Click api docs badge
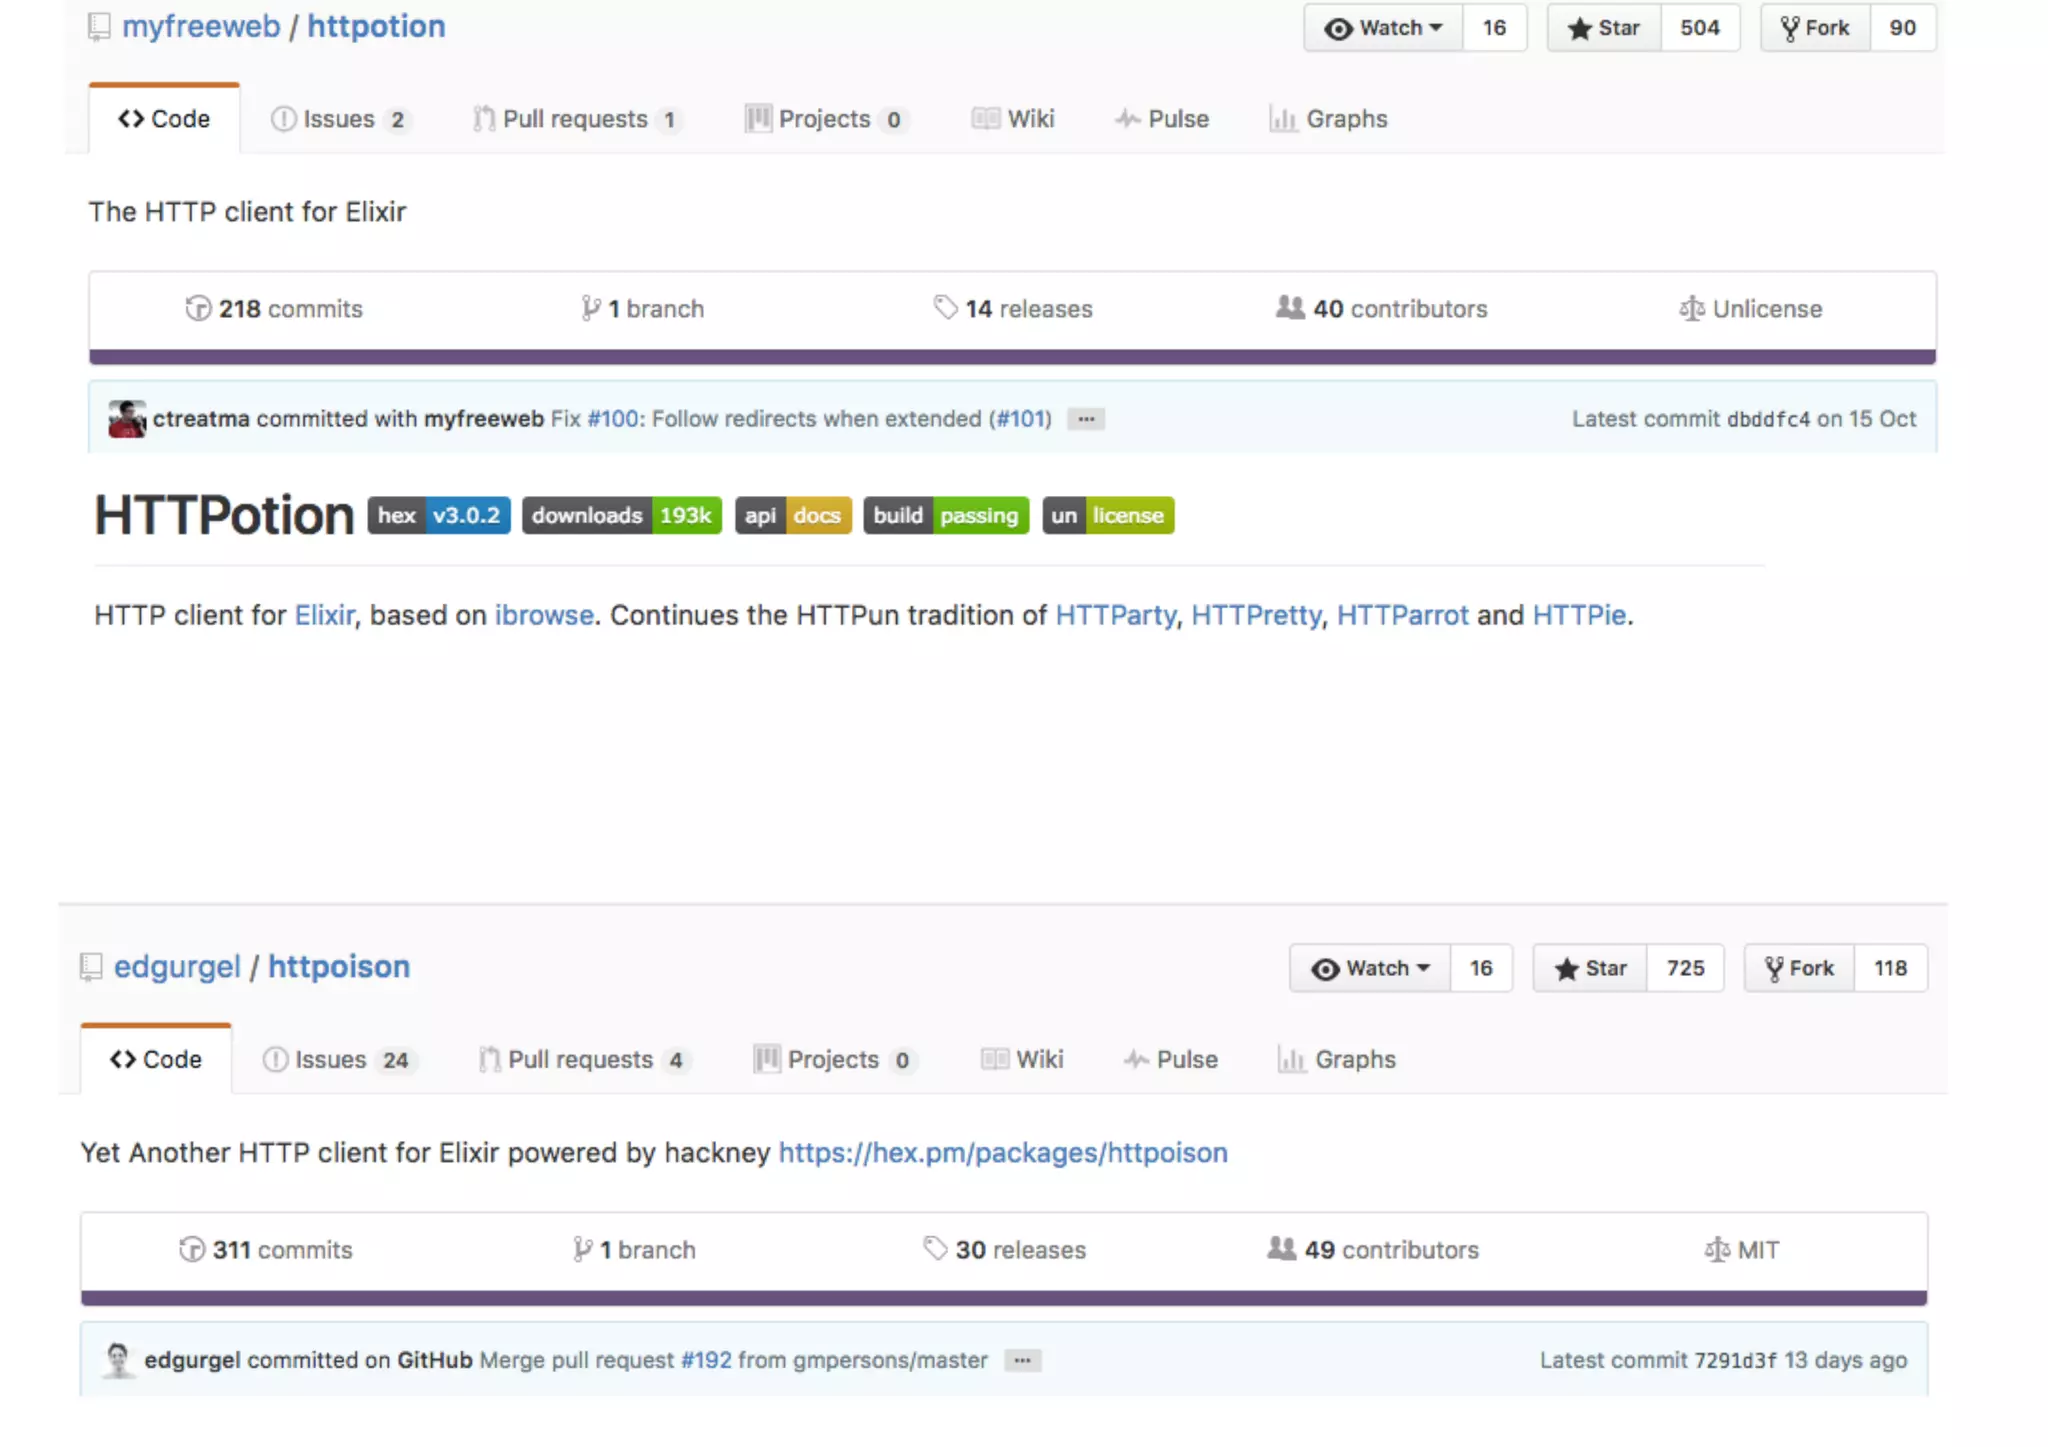 pyautogui.click(x=793, y=515)
